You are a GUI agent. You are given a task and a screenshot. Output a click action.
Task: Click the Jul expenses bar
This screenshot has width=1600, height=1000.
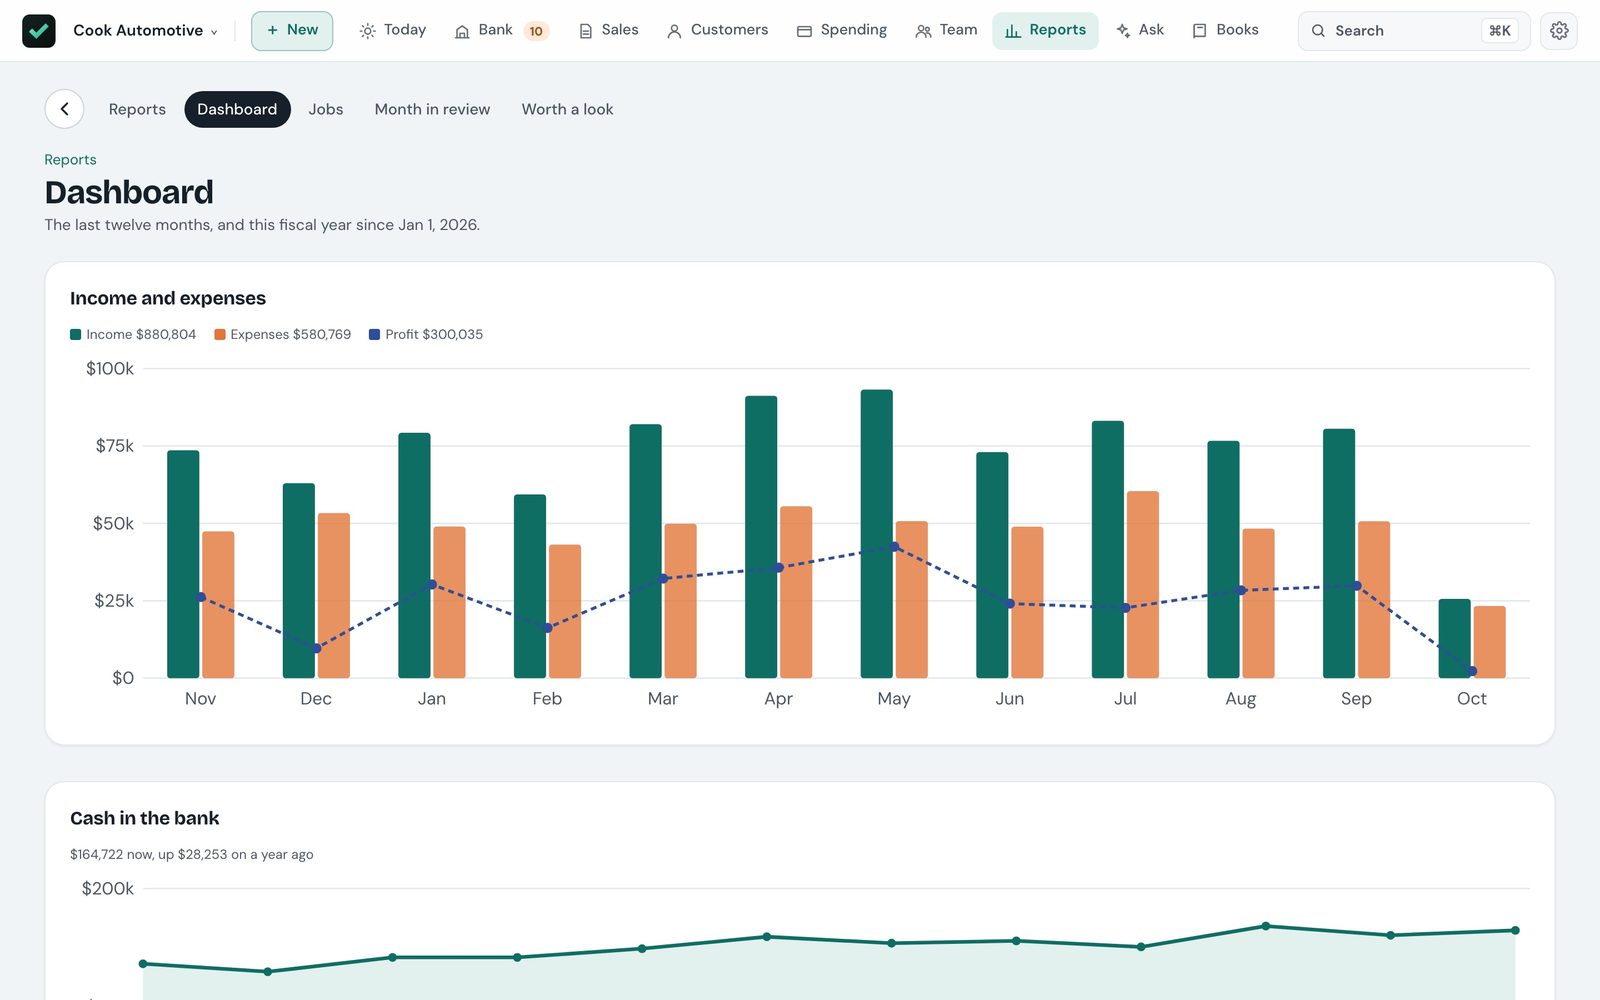point(1143,585)
